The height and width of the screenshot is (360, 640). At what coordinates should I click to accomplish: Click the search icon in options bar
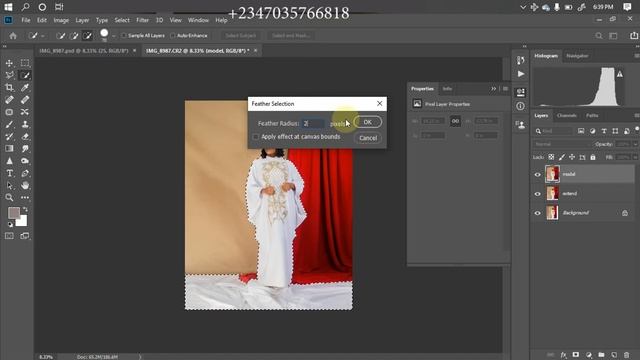click(598, 36)
